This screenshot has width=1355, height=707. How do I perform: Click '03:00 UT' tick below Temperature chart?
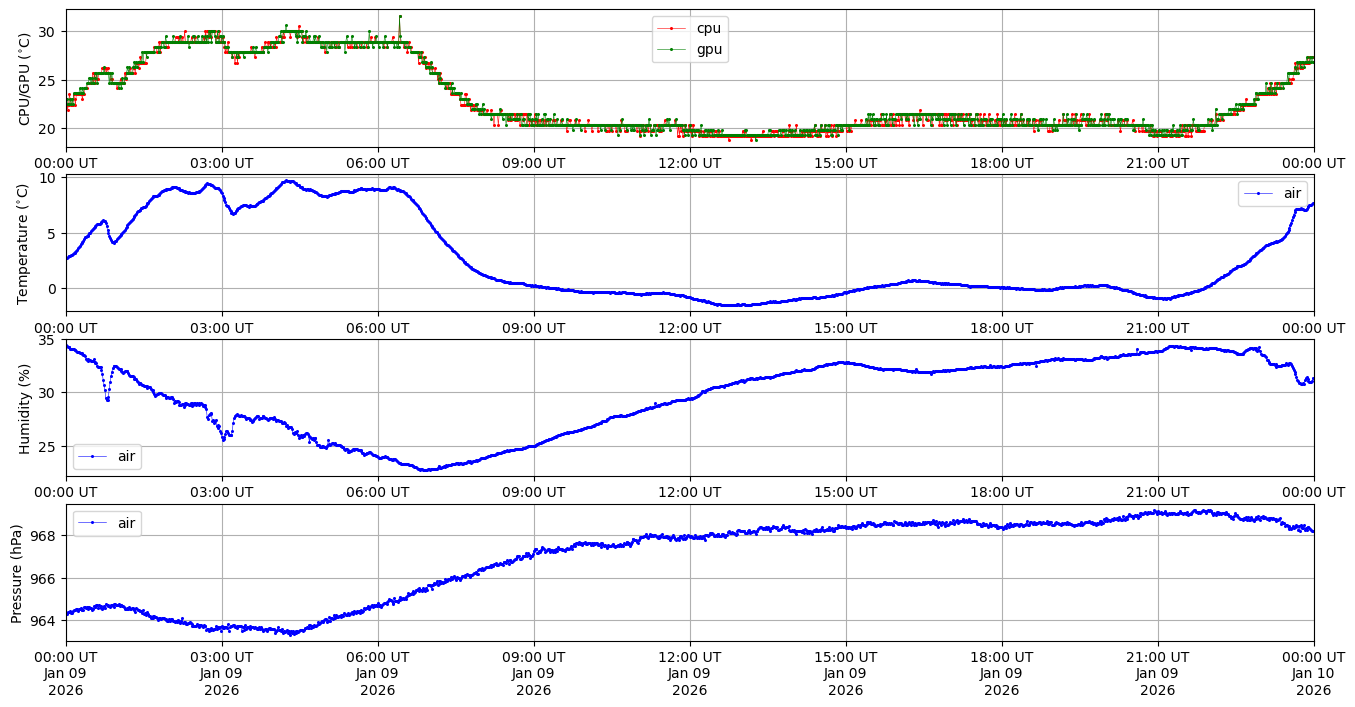pyautogui.click(x=222, y=327)
